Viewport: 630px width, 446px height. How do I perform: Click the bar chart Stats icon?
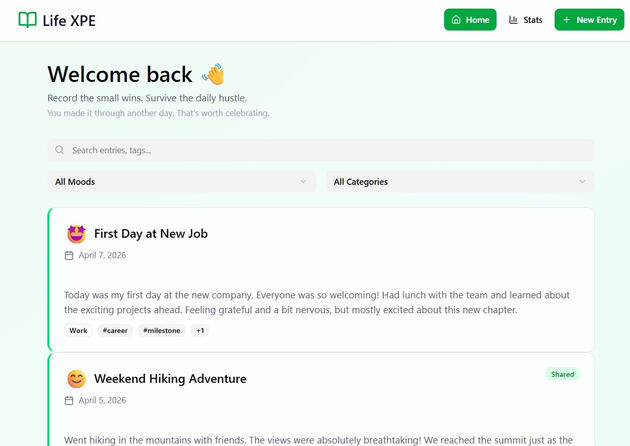[x=514, y=20]
